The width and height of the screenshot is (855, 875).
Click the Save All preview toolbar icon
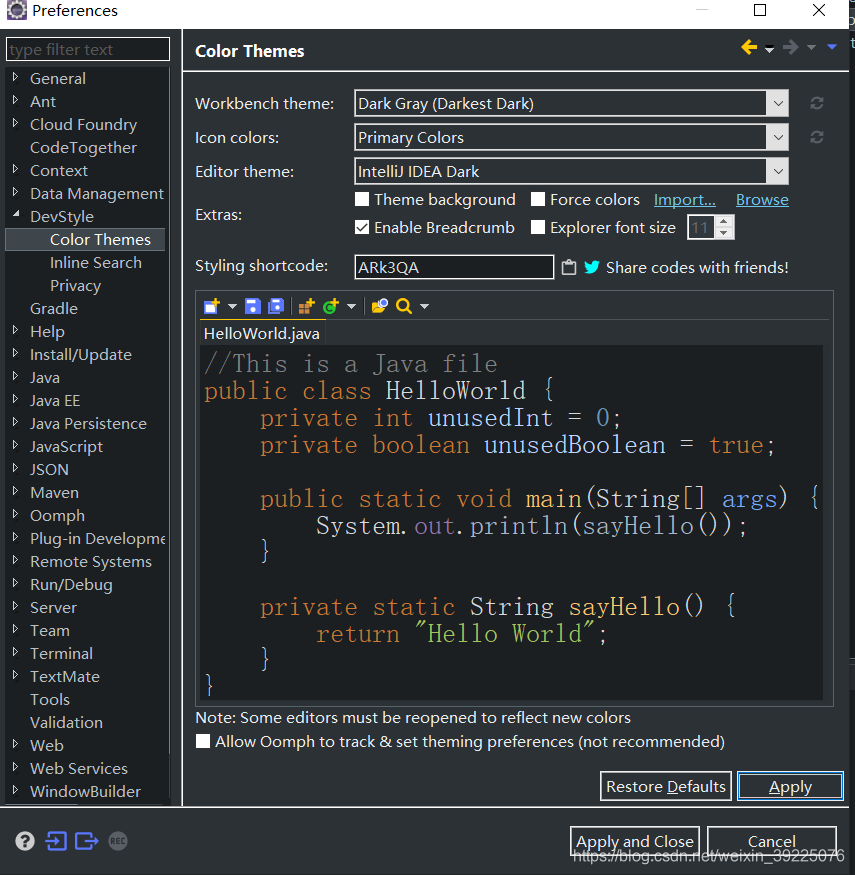(276, 306)
